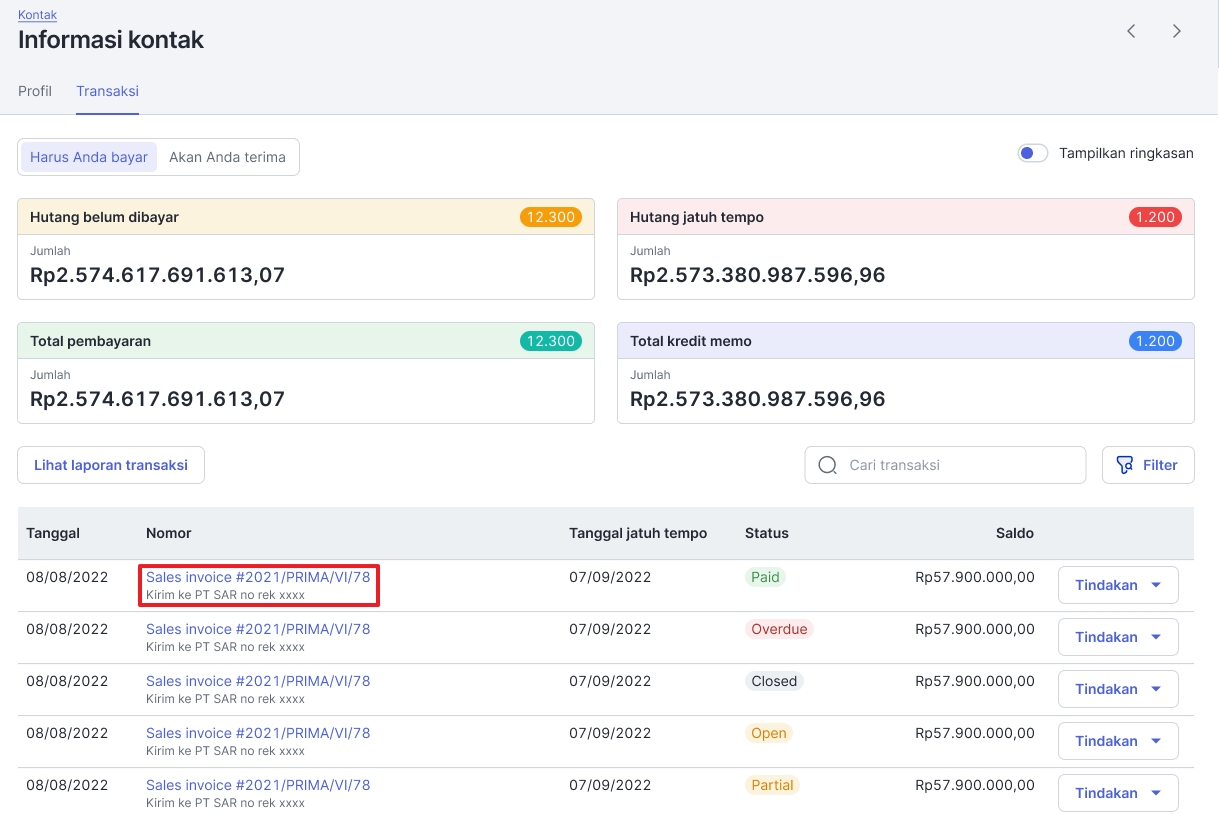The height and width of the screenshot is (814, 1219).
Task: Click the blue 1.200 badge on Total kredit memo
Action: click(1155, 341)
